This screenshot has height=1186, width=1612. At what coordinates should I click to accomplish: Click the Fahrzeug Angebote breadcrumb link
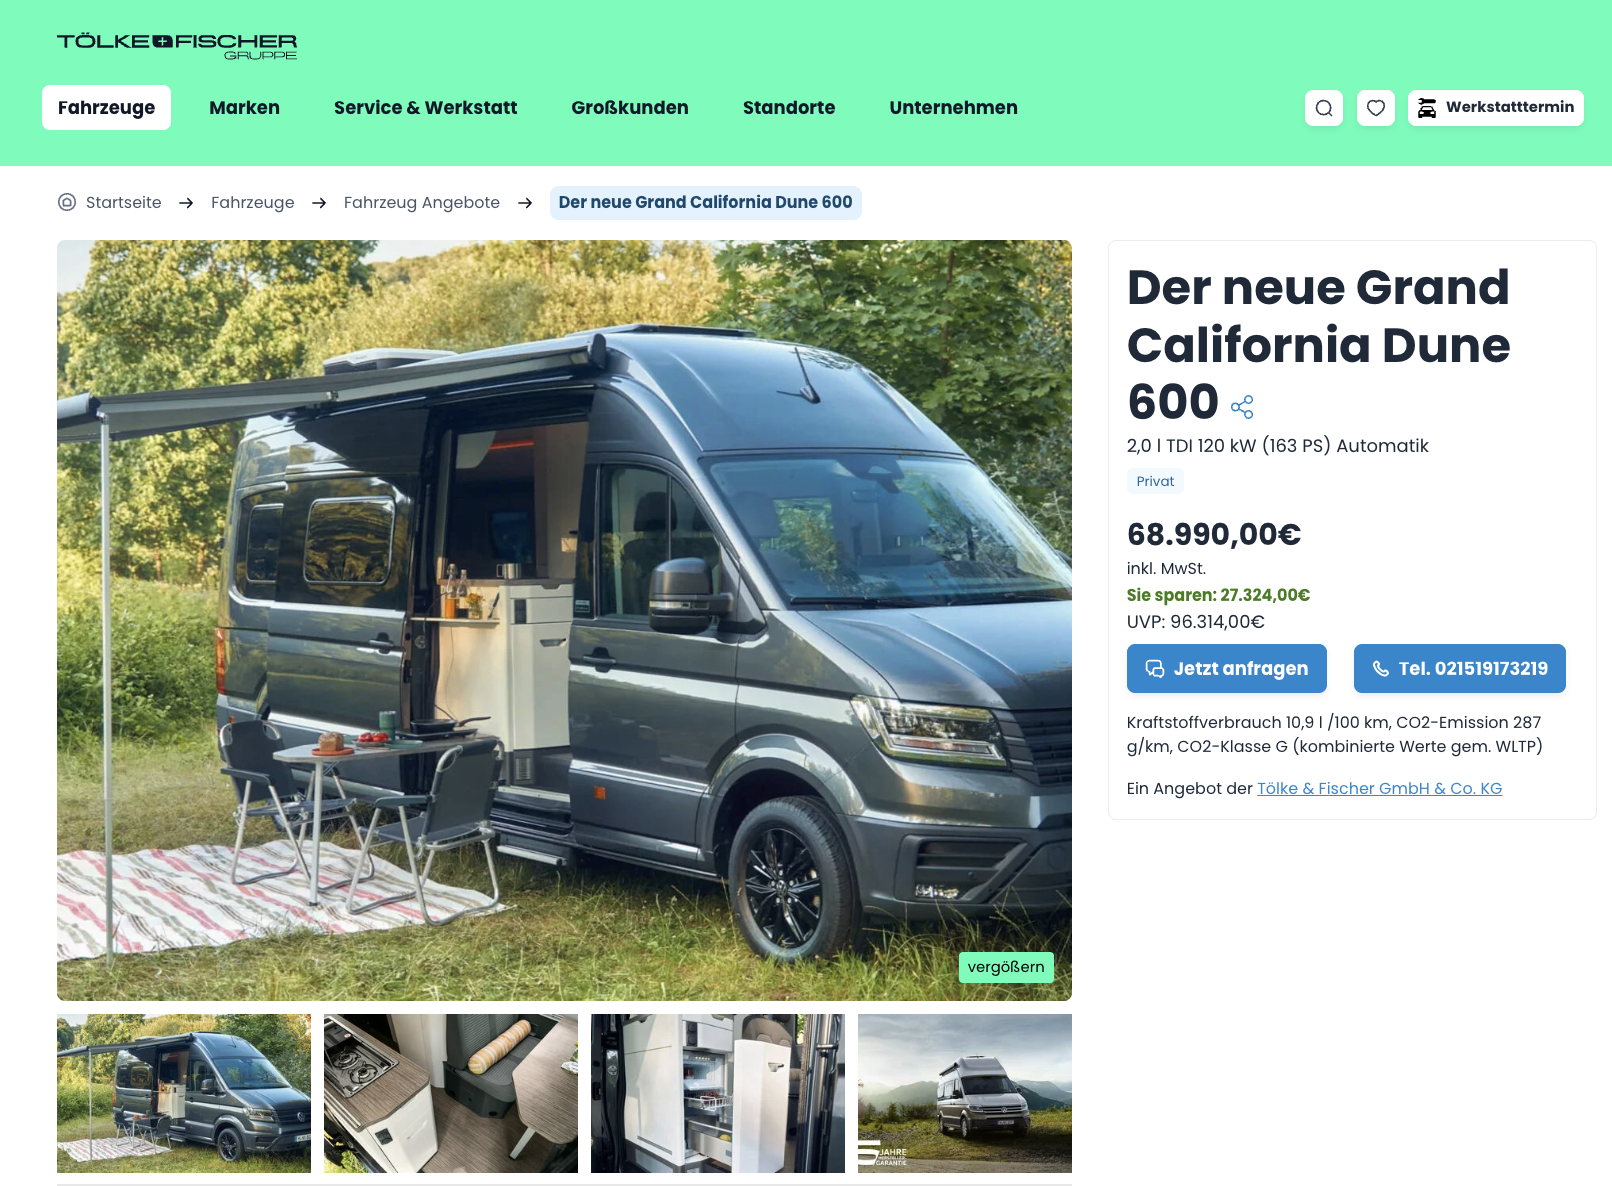(422, 202)
